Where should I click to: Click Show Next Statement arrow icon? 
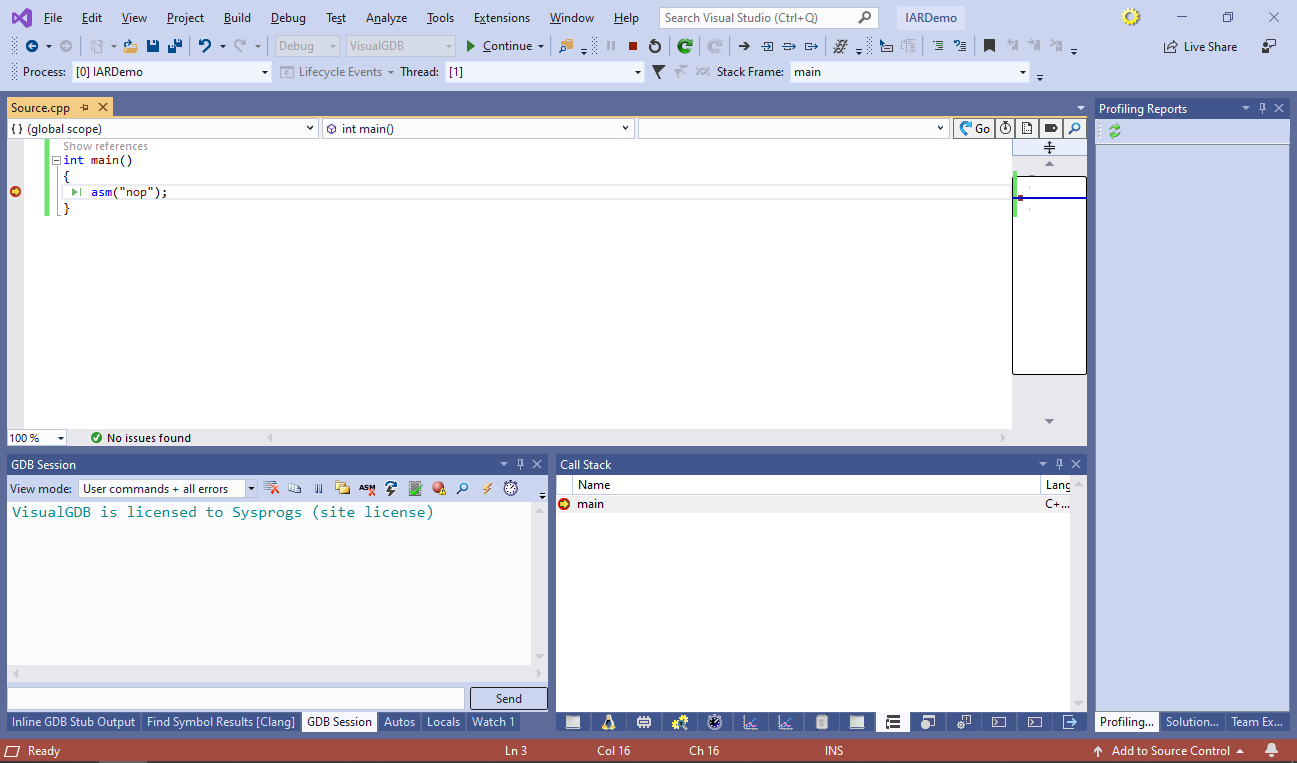[x=744, y=46]
